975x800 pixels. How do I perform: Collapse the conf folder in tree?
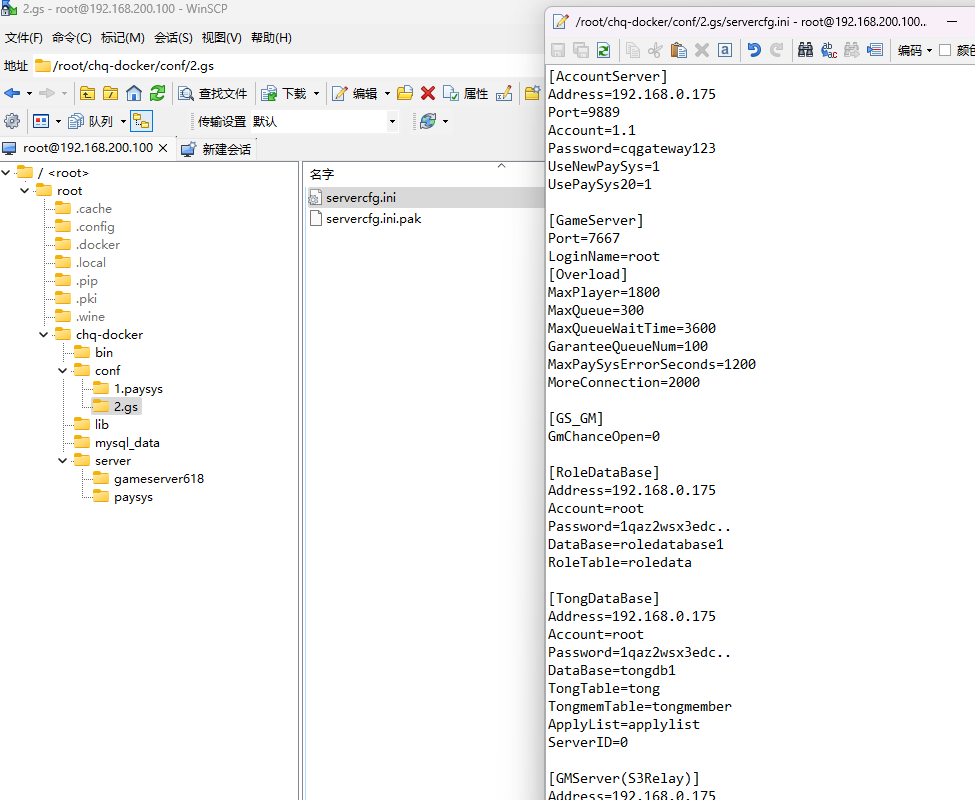[62, 371]
